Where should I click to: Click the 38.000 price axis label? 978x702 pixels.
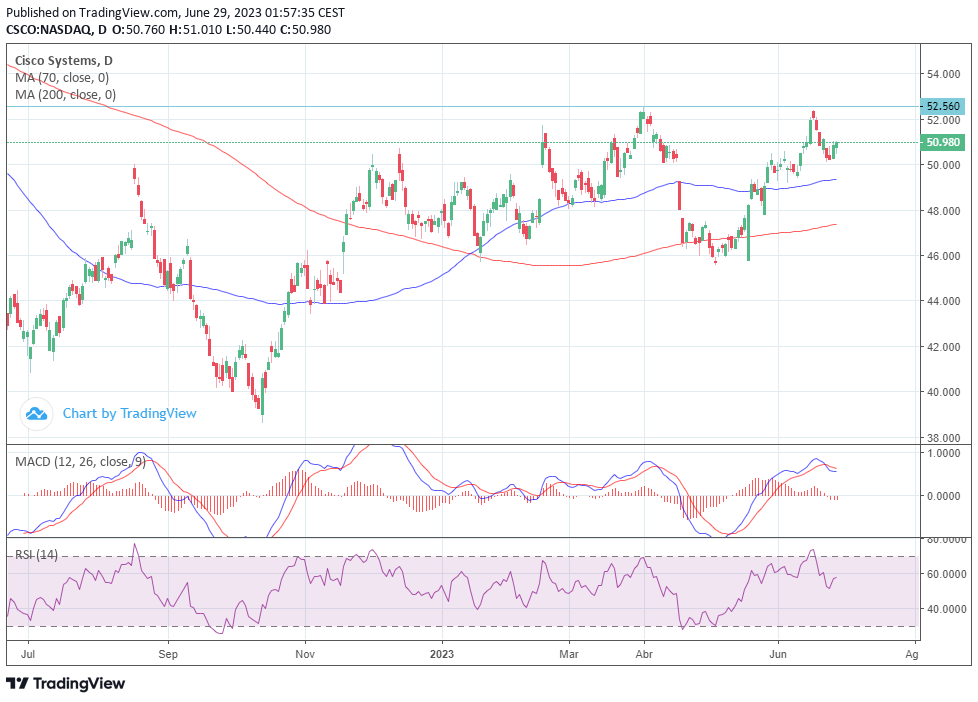coord(943,437)
